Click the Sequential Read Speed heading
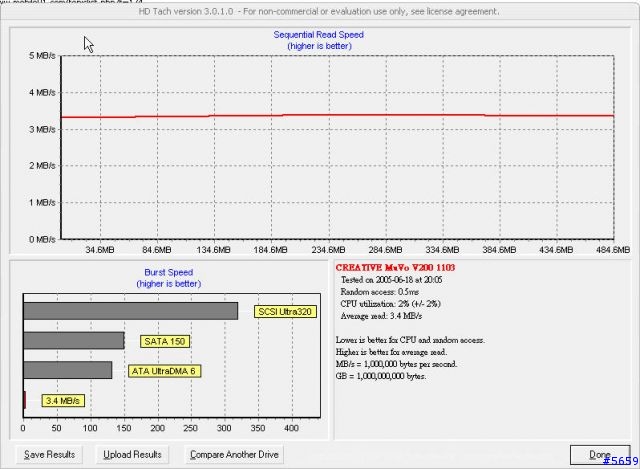Viewport: 640px width, 469px height. (x=318, y=35)
